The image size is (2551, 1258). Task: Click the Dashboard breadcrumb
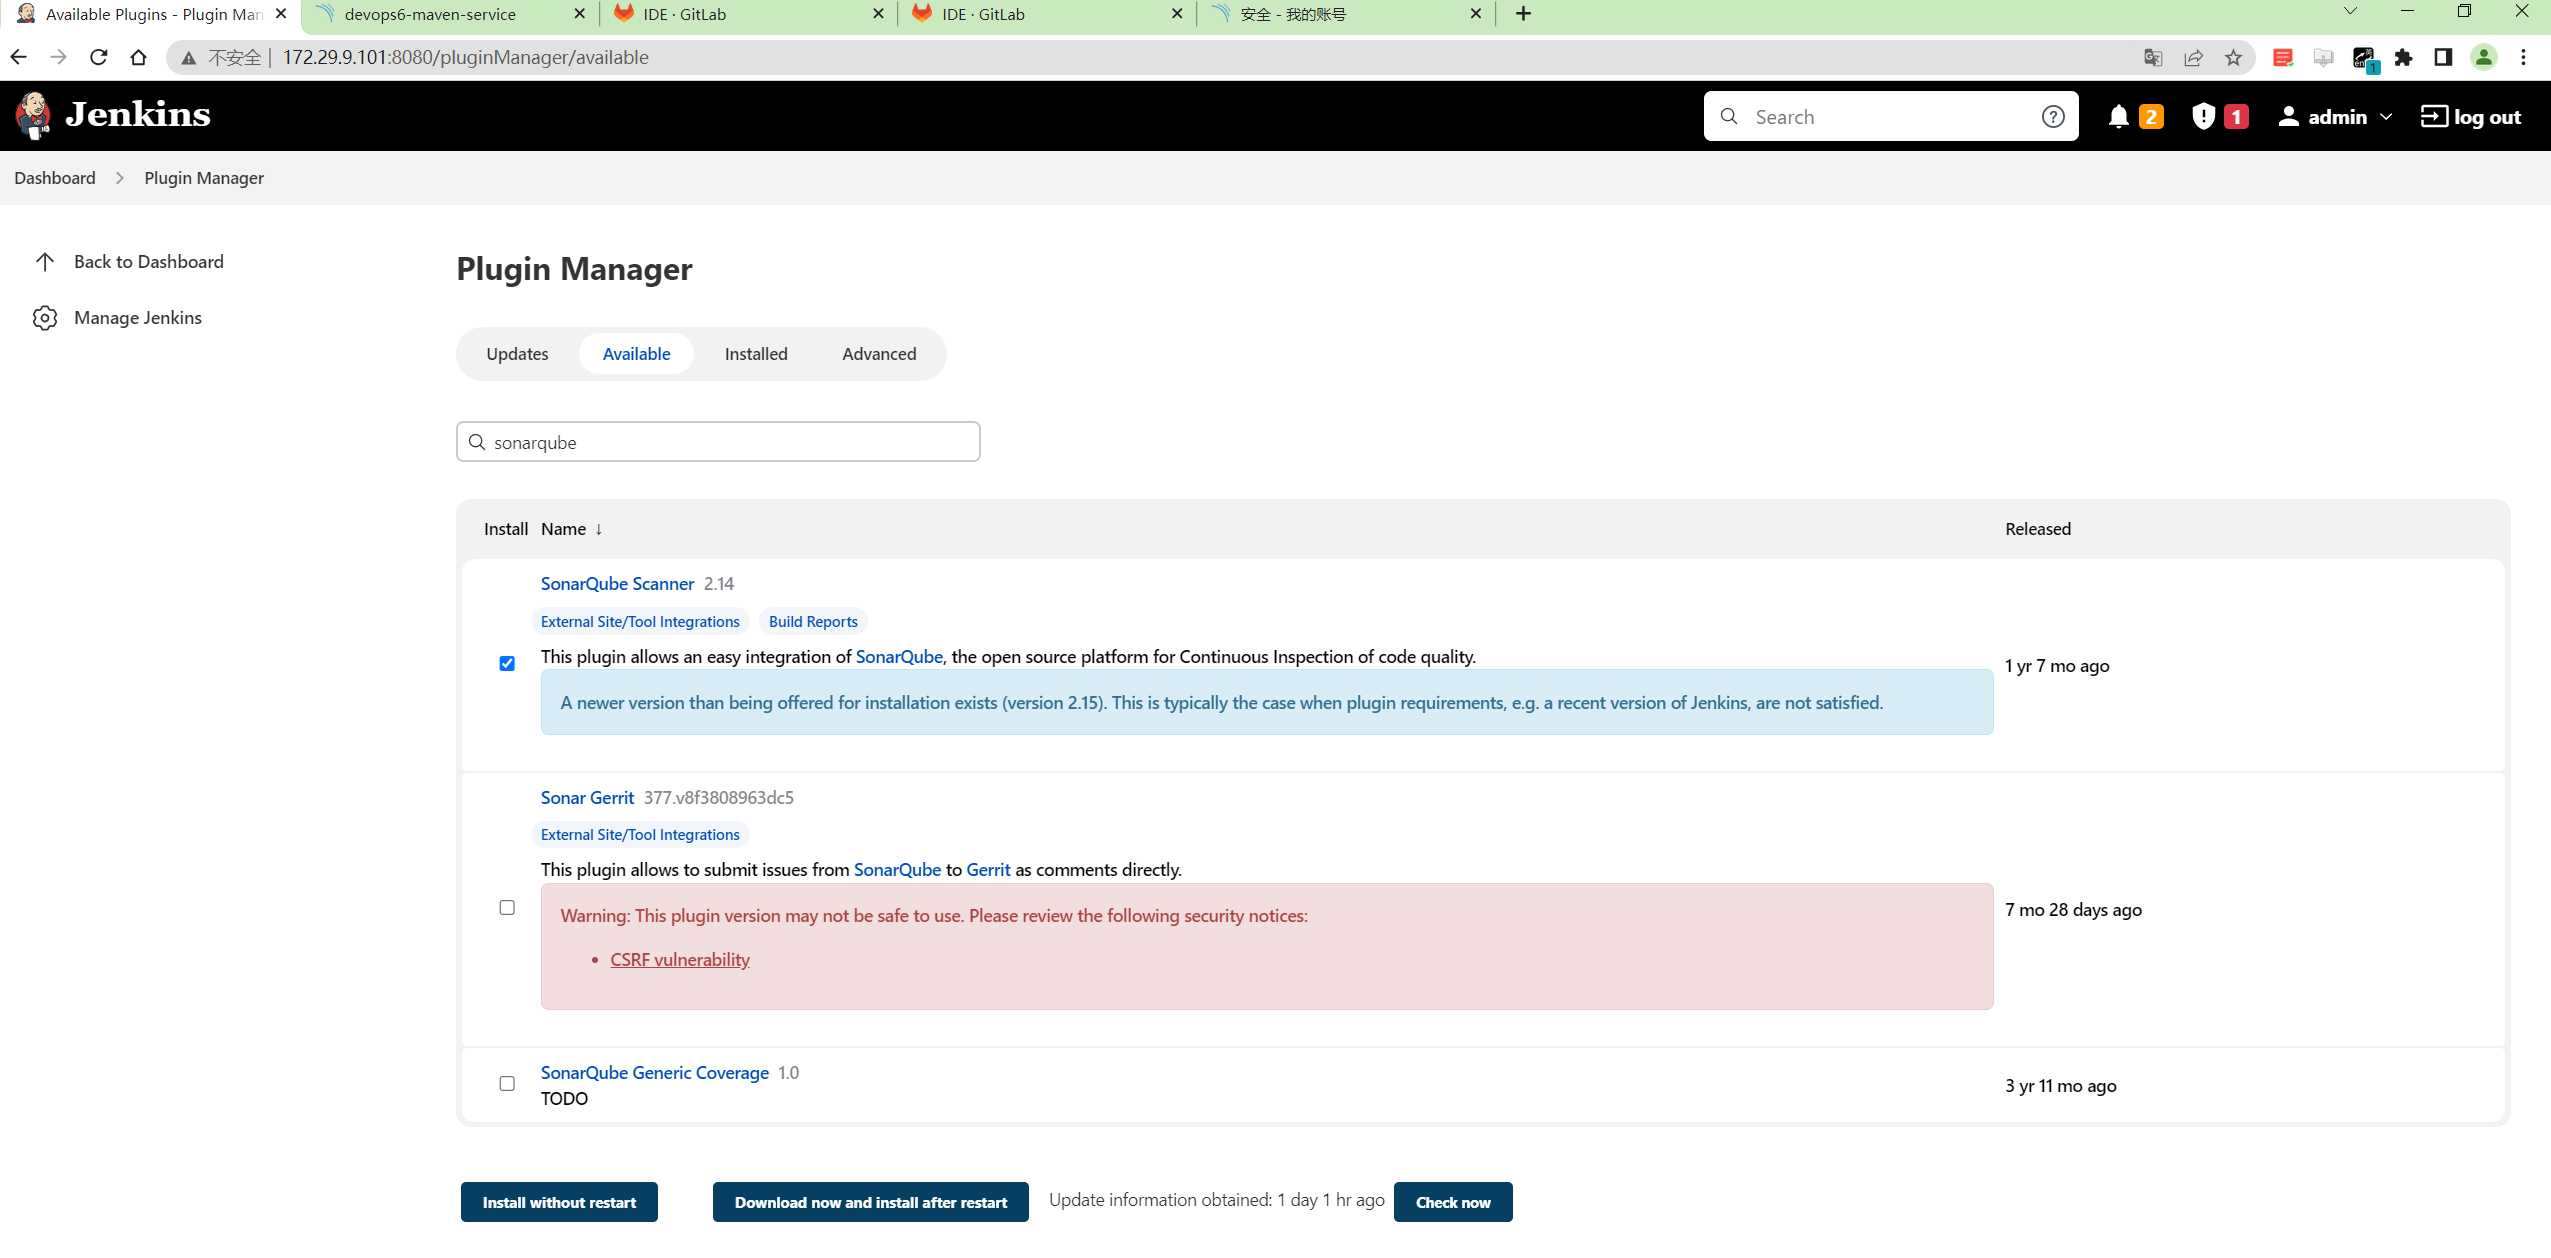click(x=55, y=178)
